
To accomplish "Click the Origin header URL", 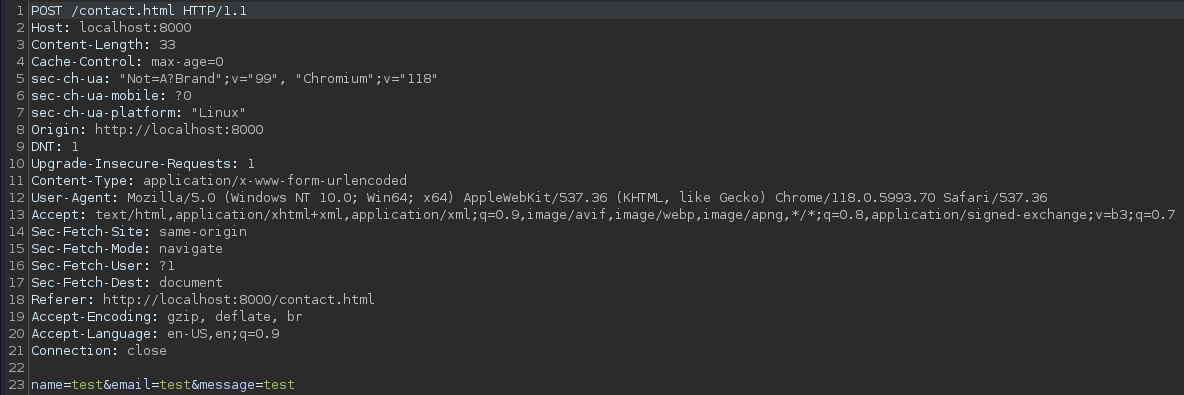I will (x=179, y=130).
